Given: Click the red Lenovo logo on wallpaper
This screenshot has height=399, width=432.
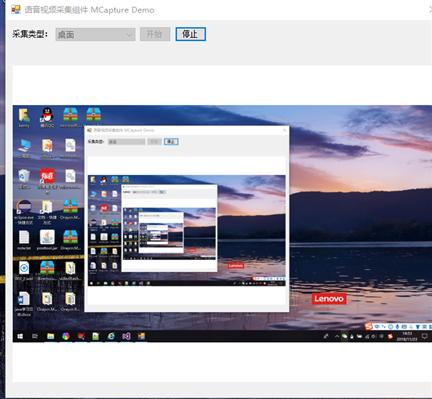Looking at the screenshot, I should point(329,299).
